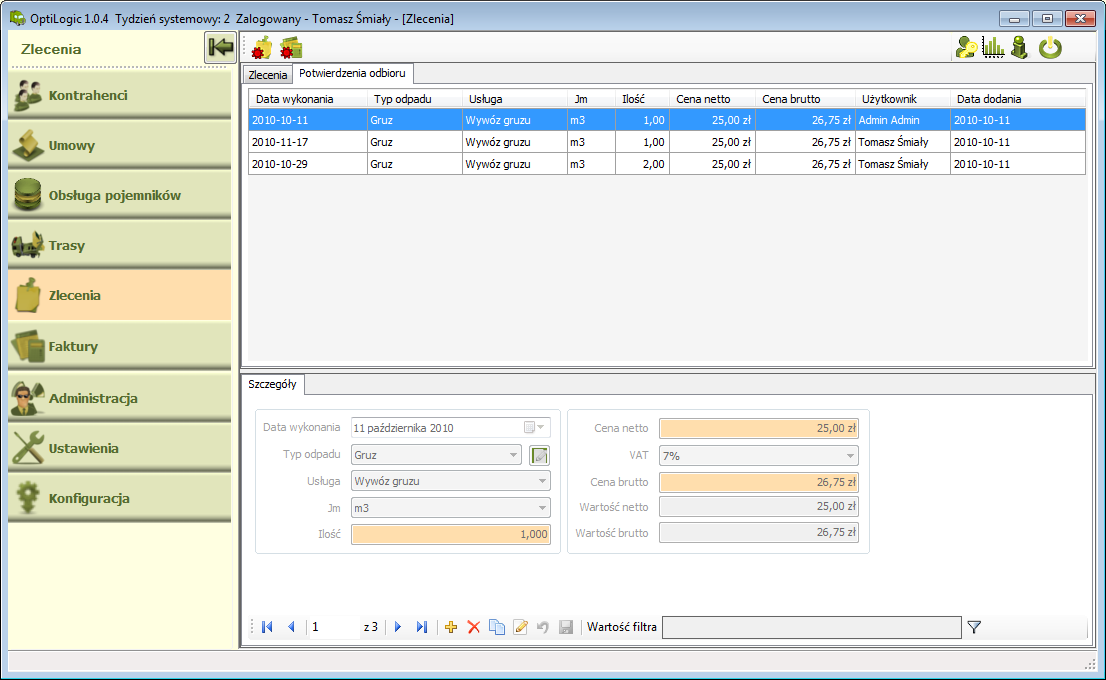Apply filter with the funnel icon

[x=974, y=626]
